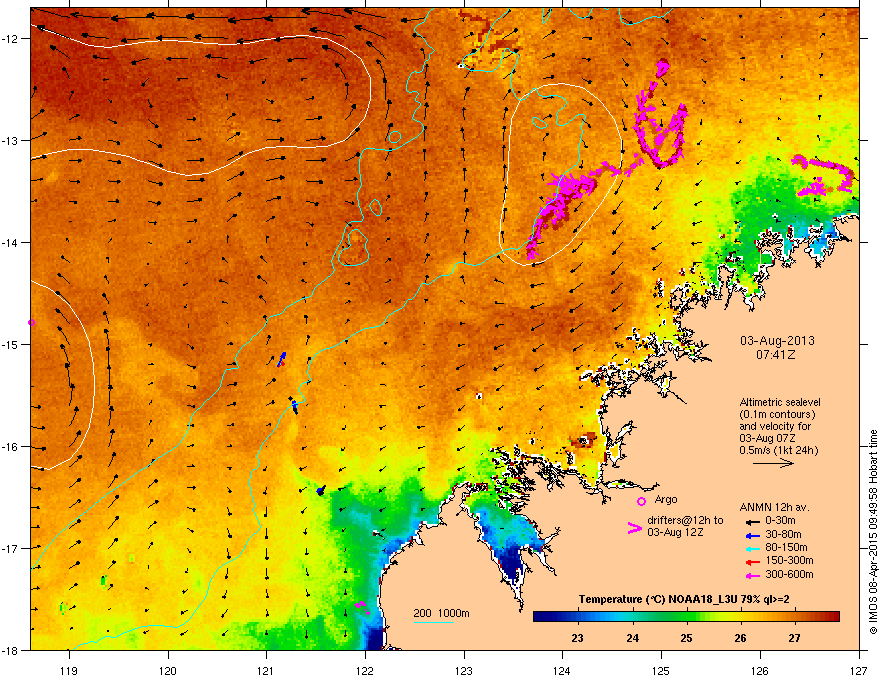The height and width of the screenshot is (680, 880).
Task: Click the dark red end of the temperature colorbar
Action: (833, 617)
